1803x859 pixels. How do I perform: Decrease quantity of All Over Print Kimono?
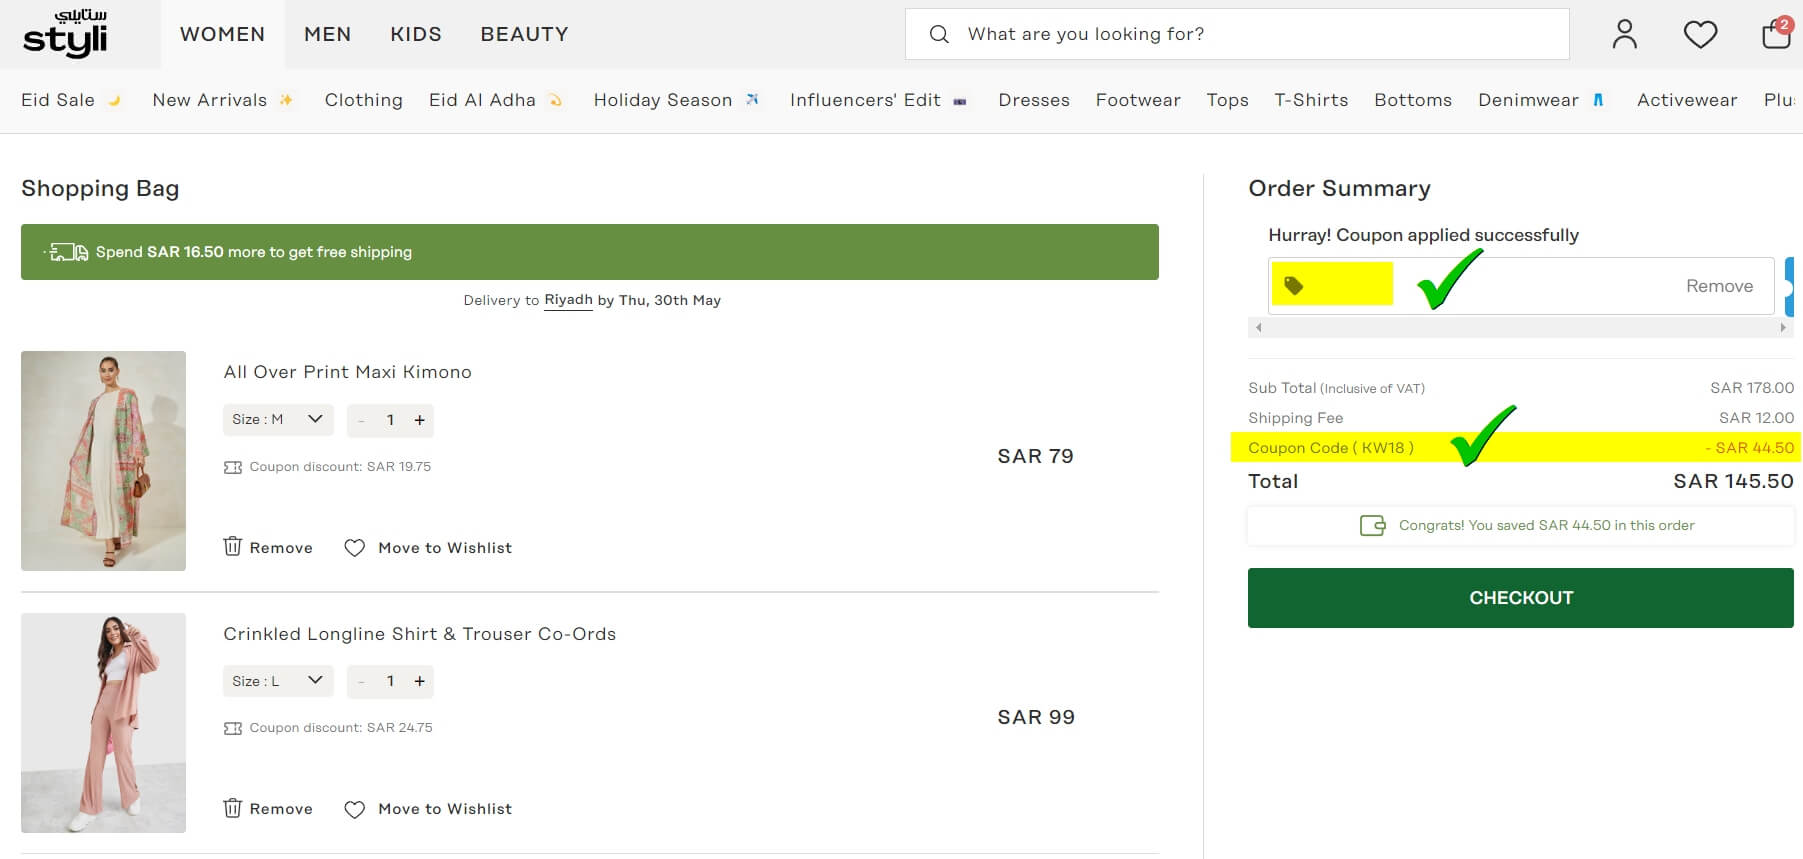(x=361, y=420)
